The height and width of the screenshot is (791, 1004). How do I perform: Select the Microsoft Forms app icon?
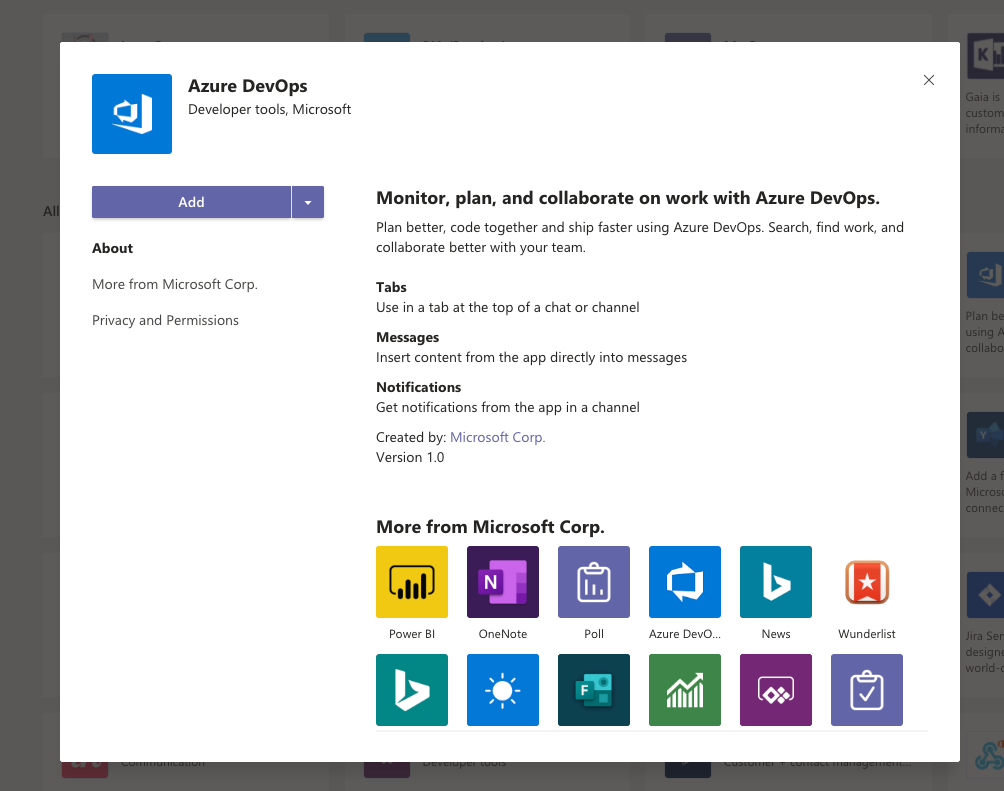click(593, 689)
